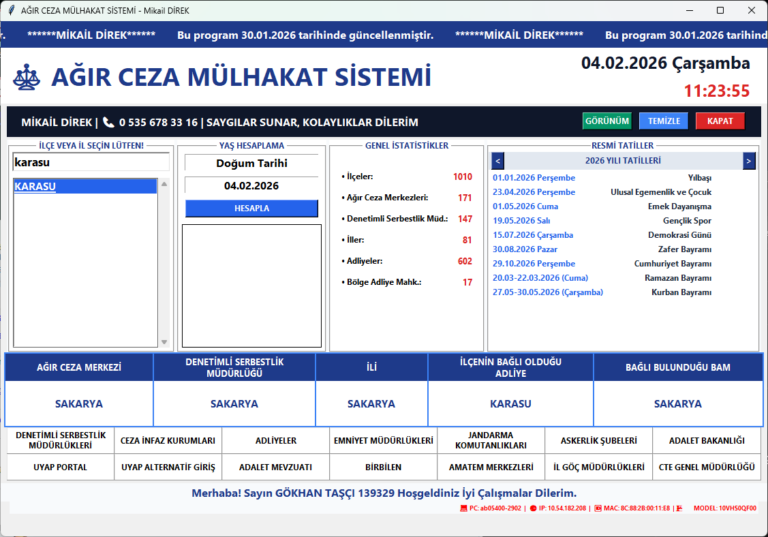Click the feather app icon in title bar

(x=11, y=10)
